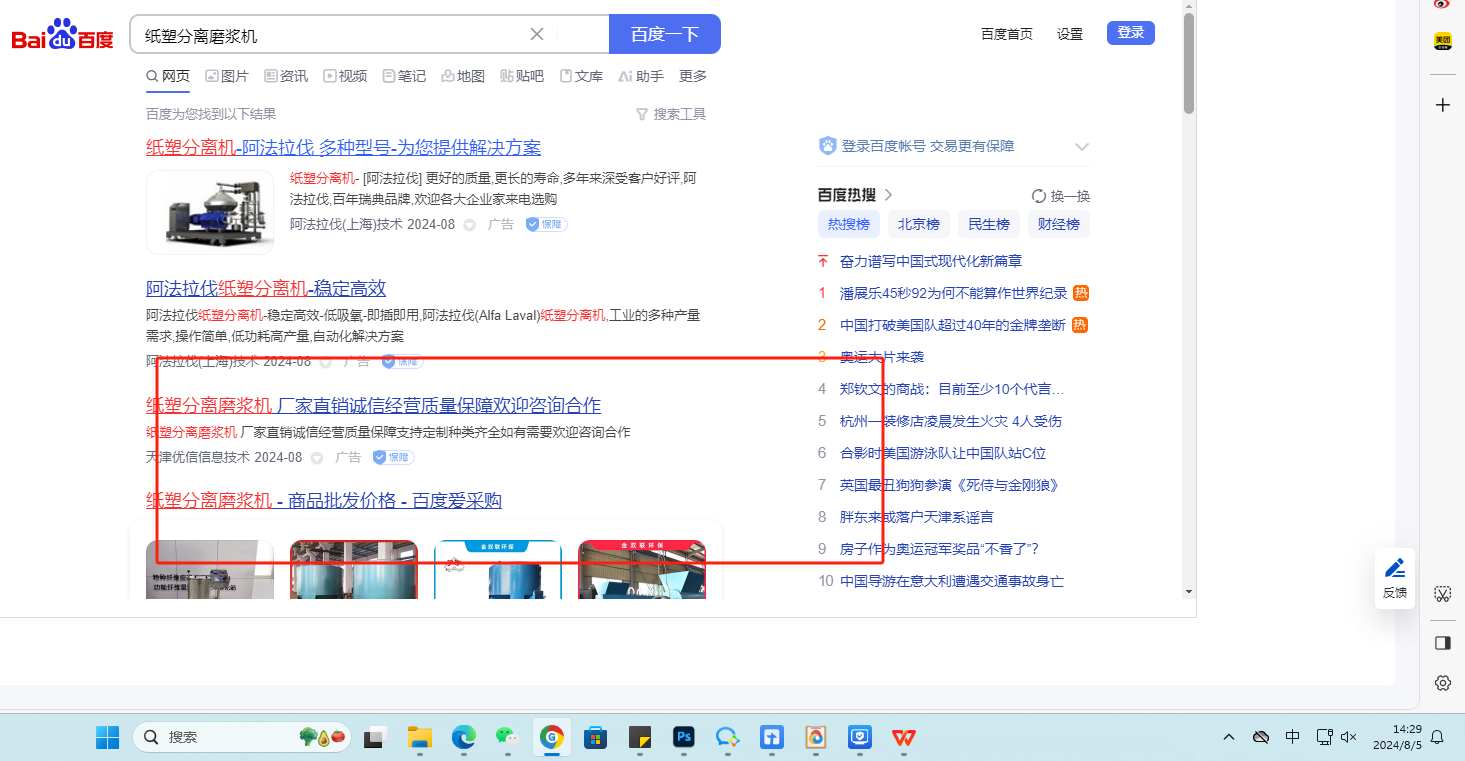This screenshot has height=761, width=1465.
Task: Toggle the sidebar panel layout icon
Action: [1442, 643]
